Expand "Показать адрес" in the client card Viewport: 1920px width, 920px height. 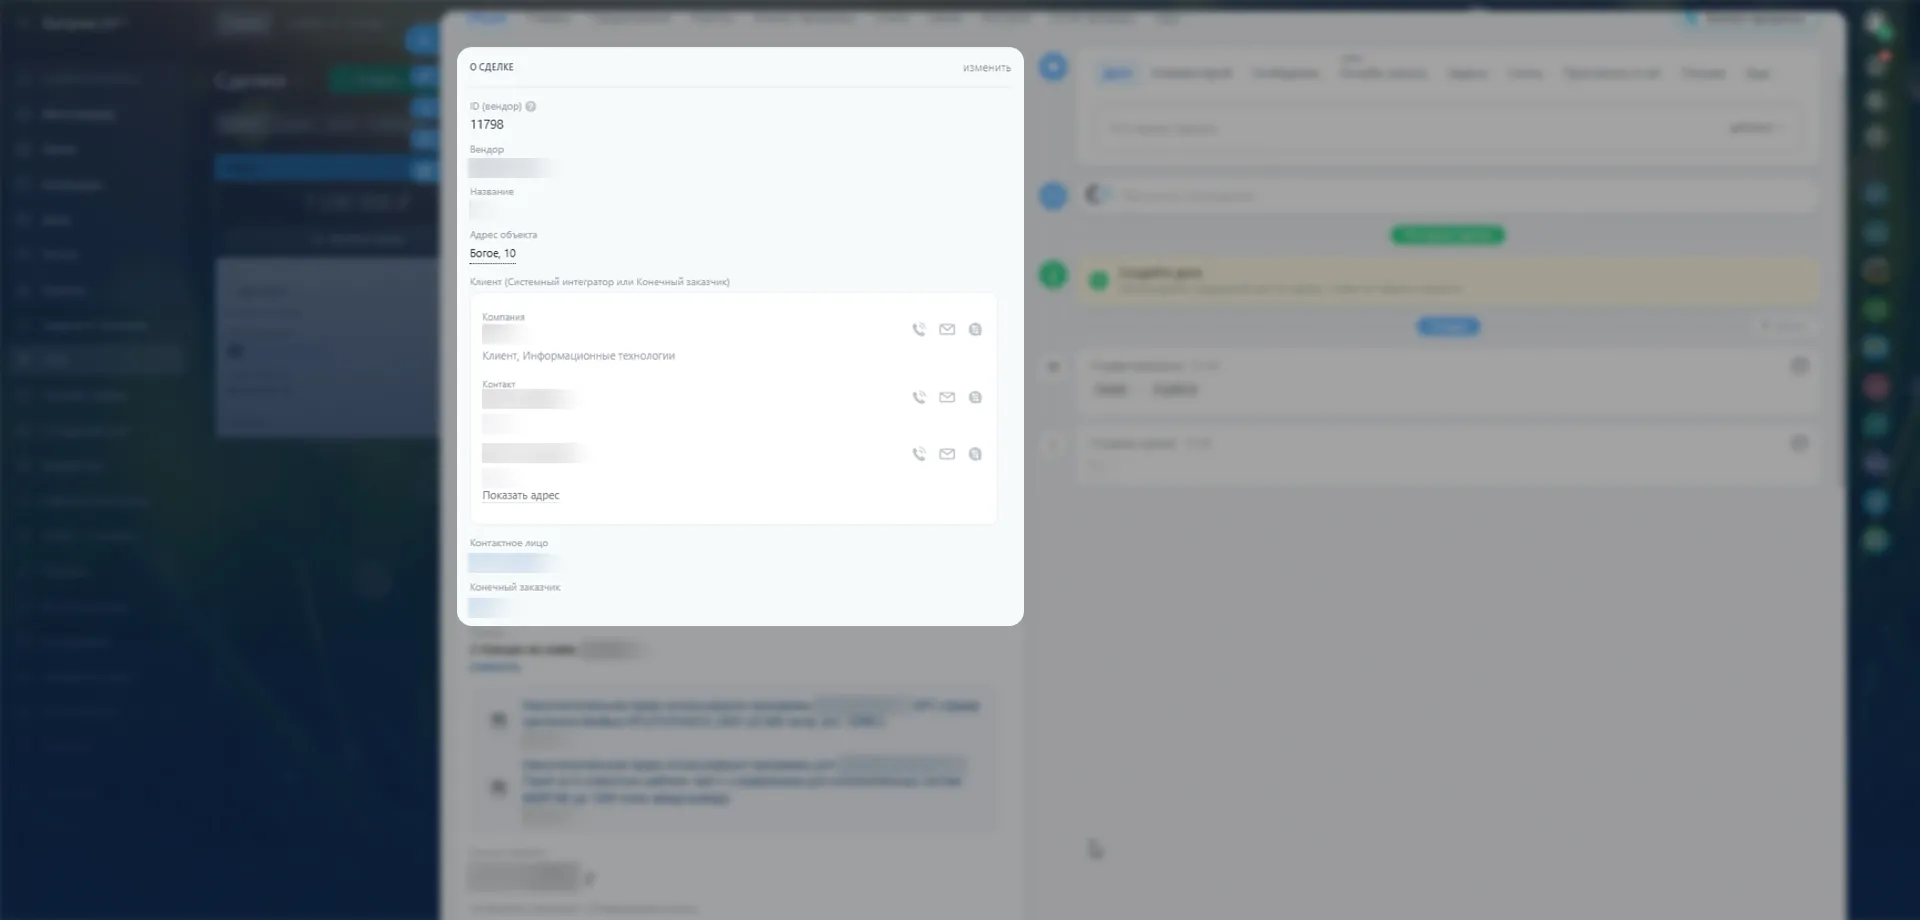click(520, 496)
